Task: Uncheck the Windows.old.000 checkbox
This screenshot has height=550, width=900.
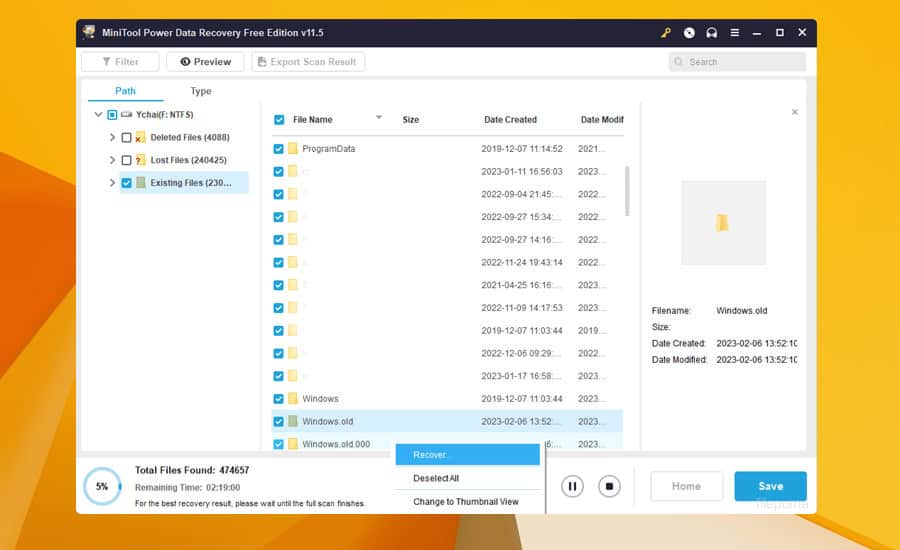Action: pyautogui.click(x=278, y=444)
